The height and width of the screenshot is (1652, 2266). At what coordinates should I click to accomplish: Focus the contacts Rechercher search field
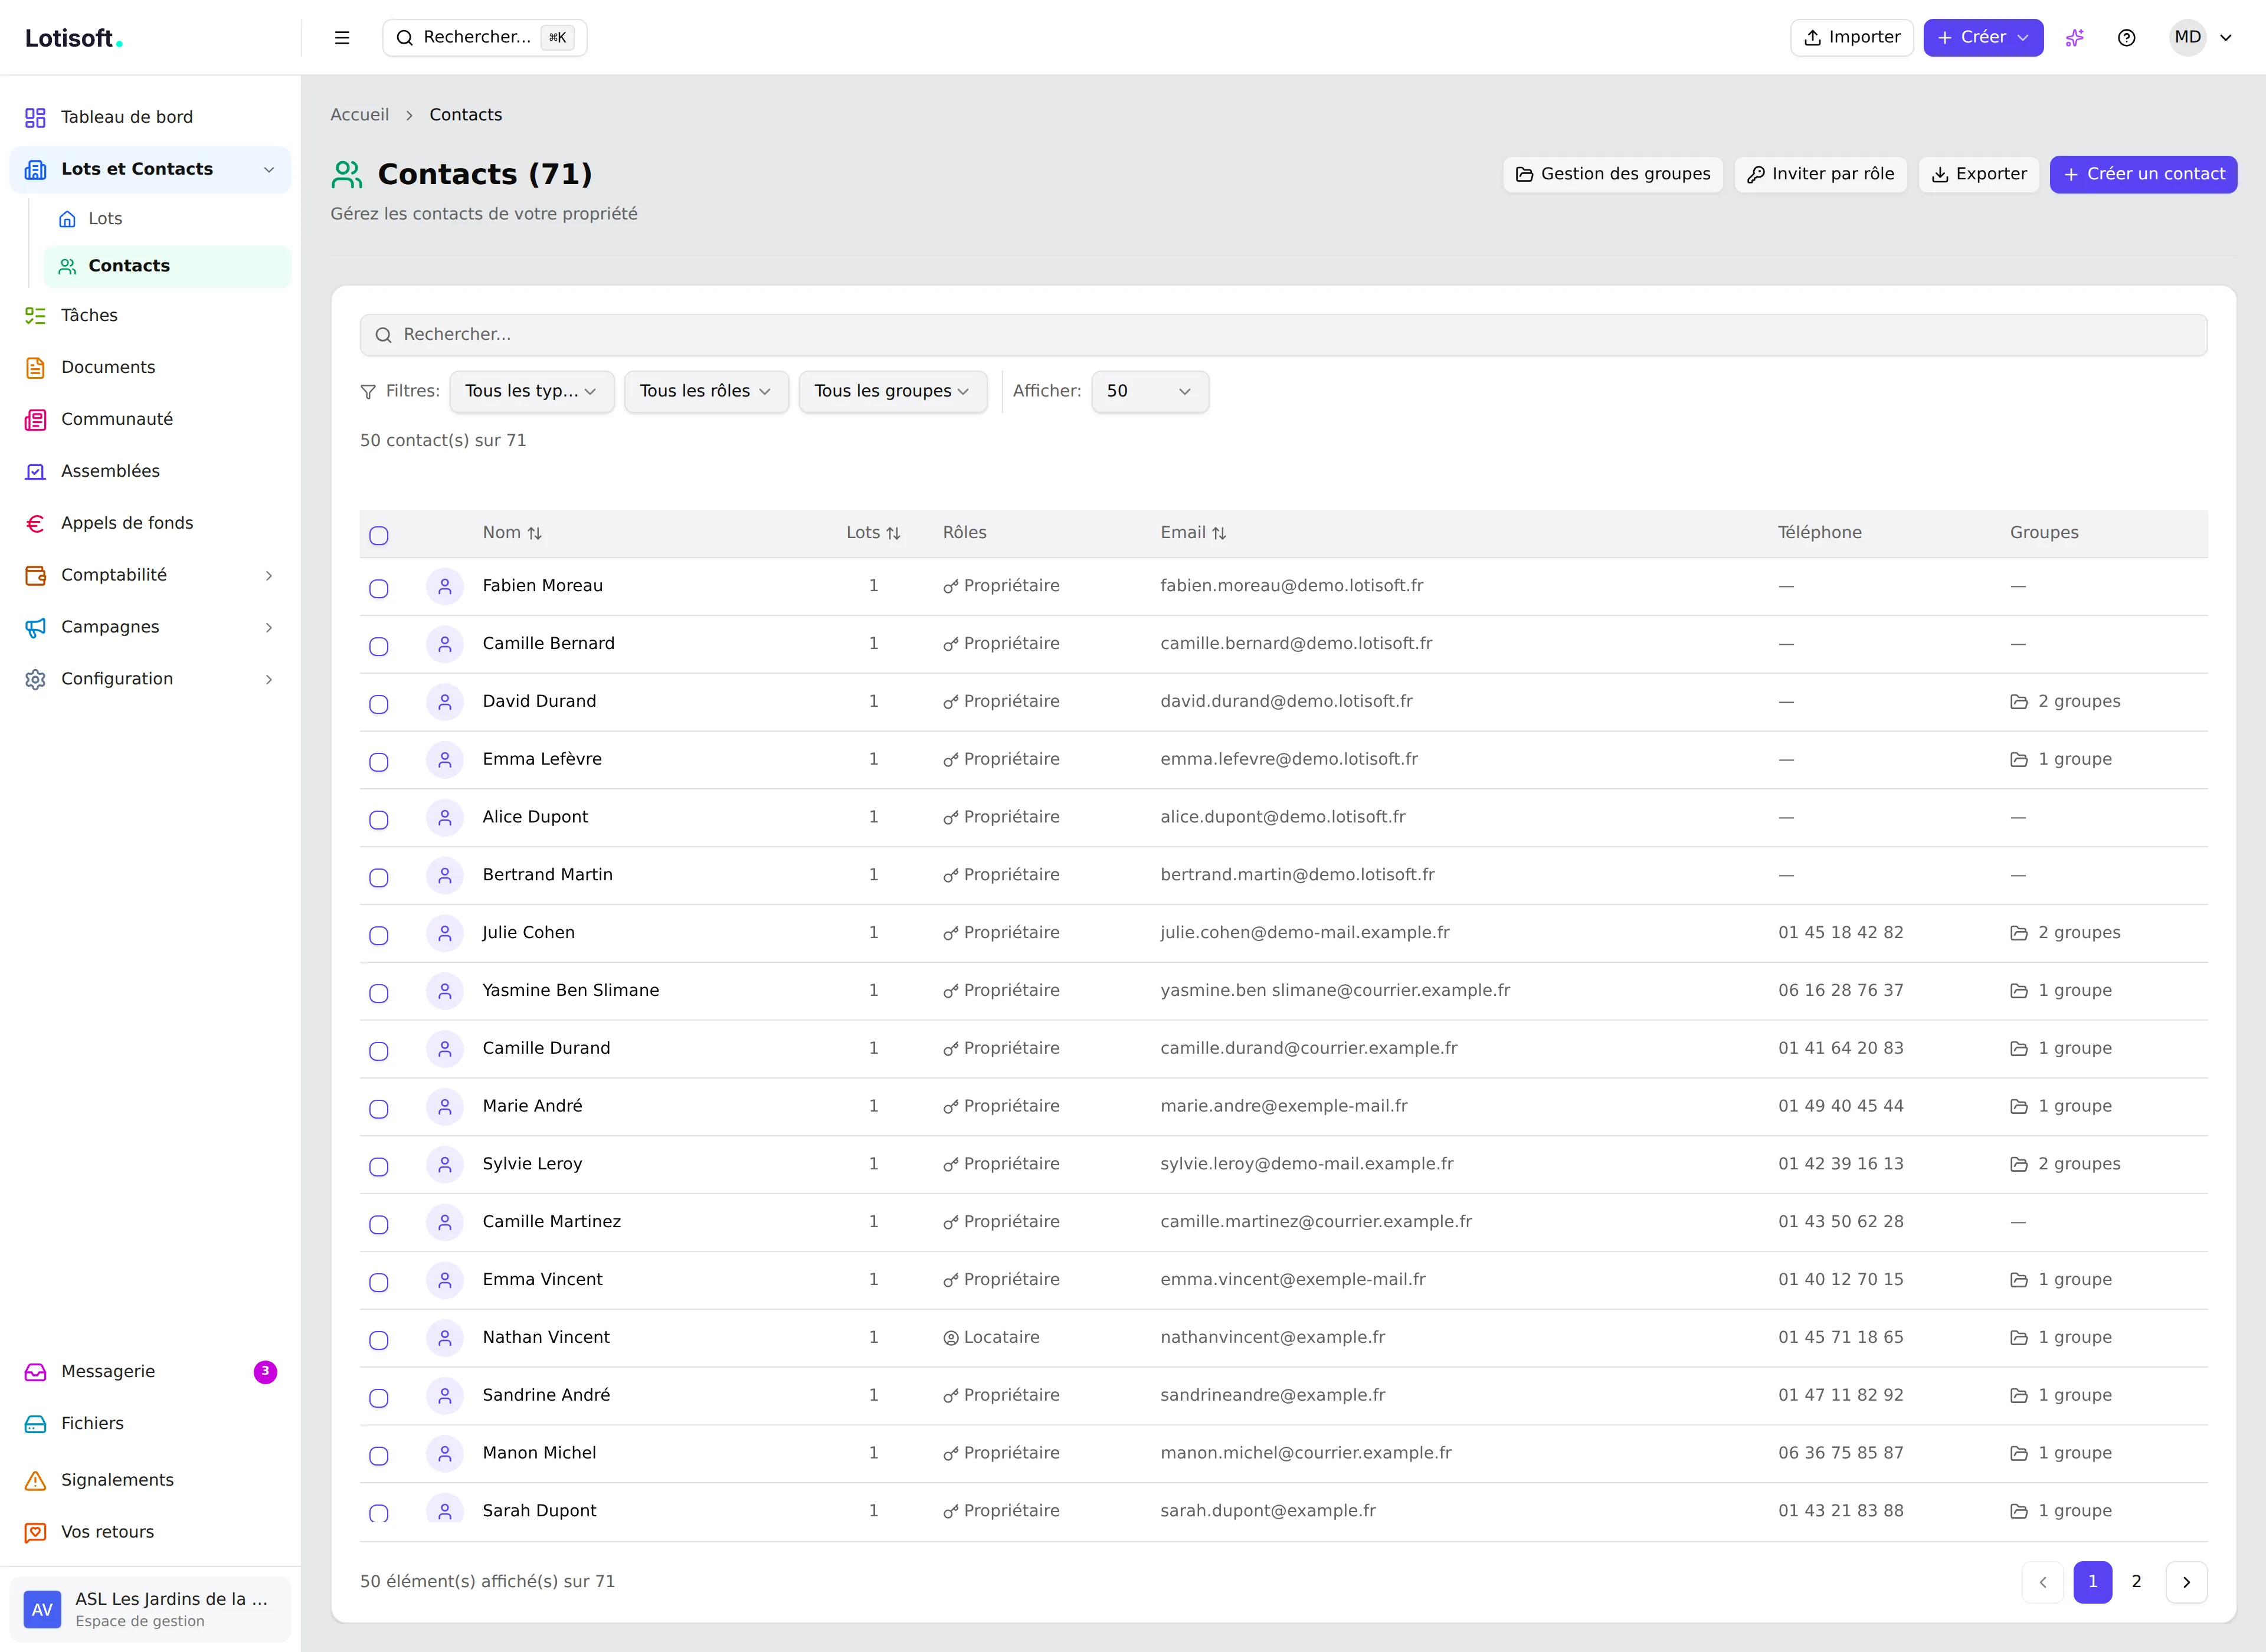coord(1283,335)
